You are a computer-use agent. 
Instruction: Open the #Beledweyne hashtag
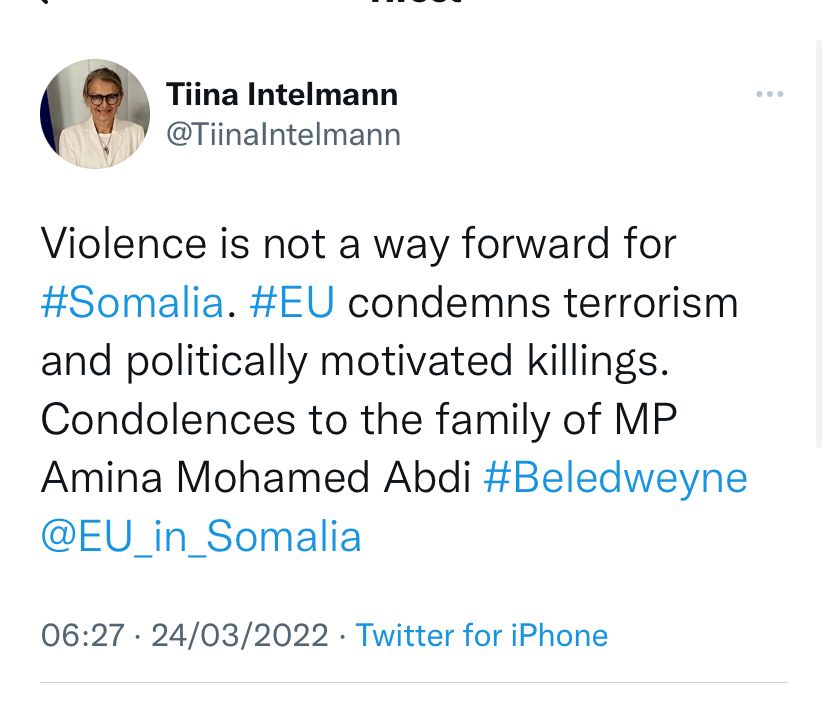(615, 477)
